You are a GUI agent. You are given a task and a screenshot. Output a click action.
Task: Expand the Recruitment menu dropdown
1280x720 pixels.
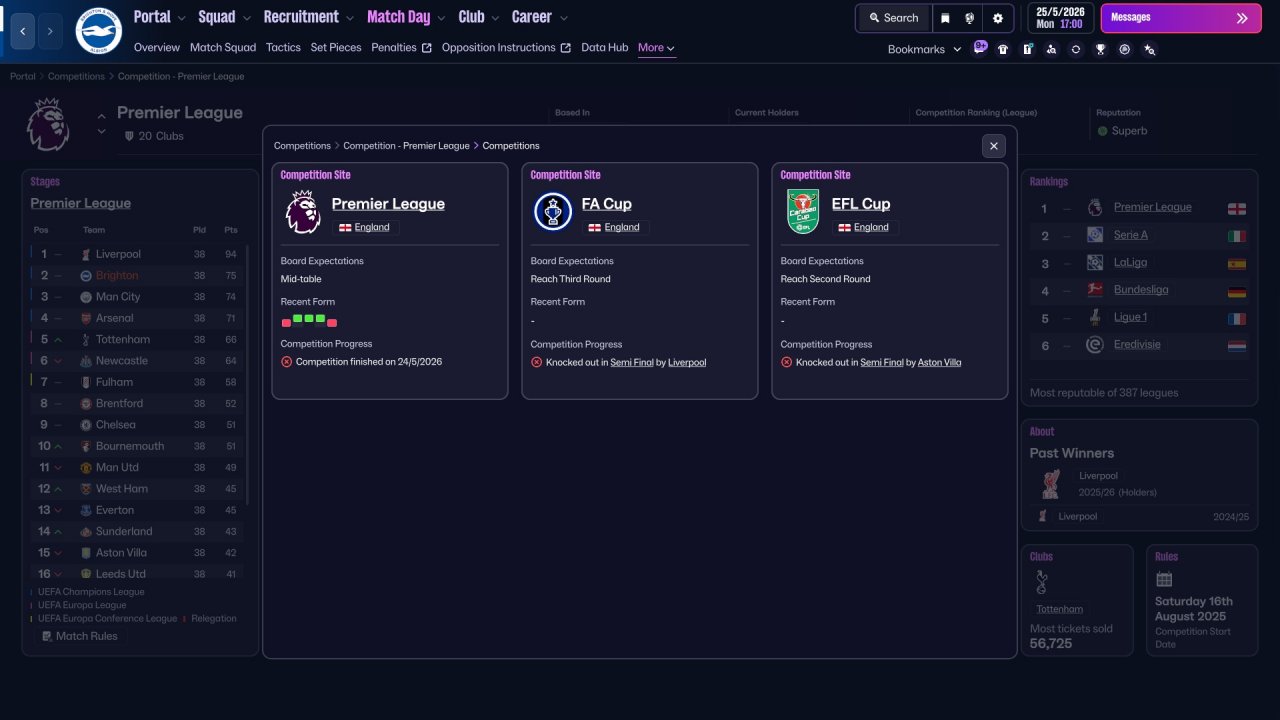(x=349, y=18)
